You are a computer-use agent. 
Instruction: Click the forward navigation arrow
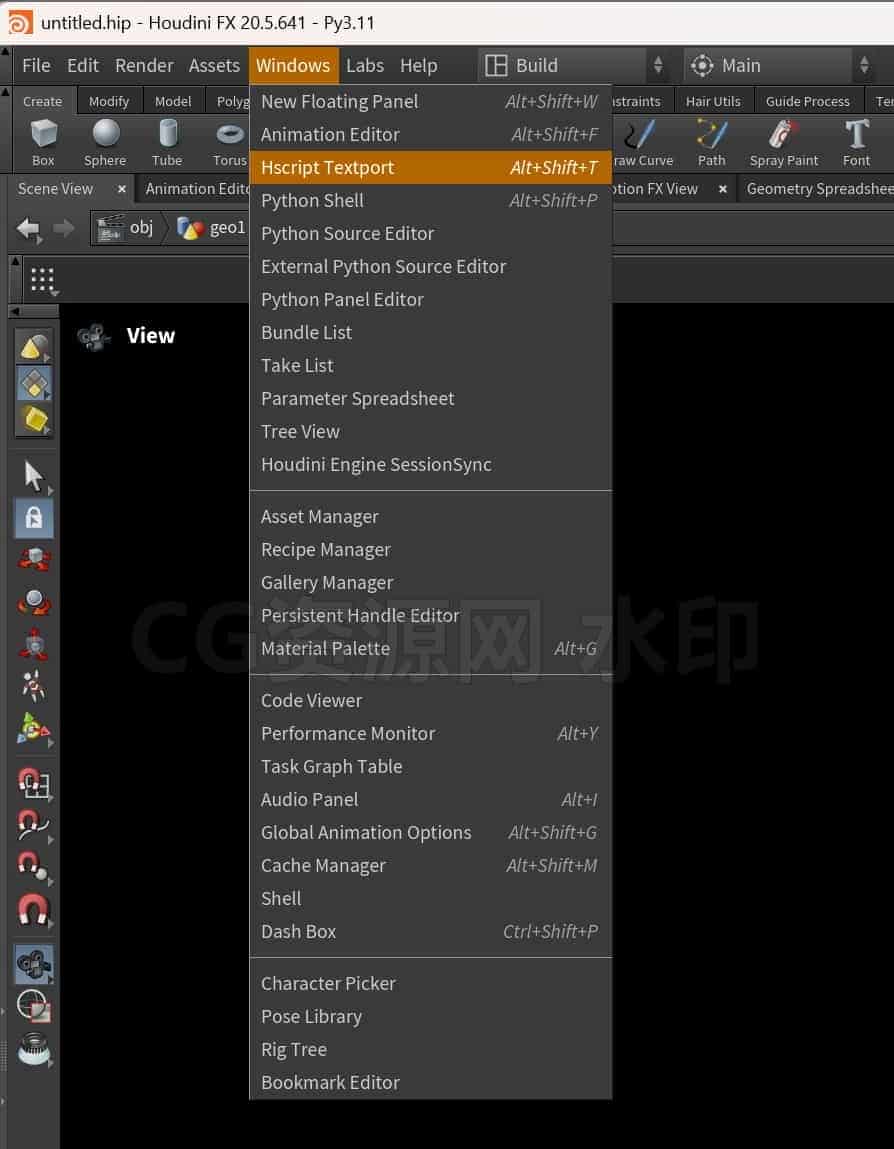(x=64, y=229)
